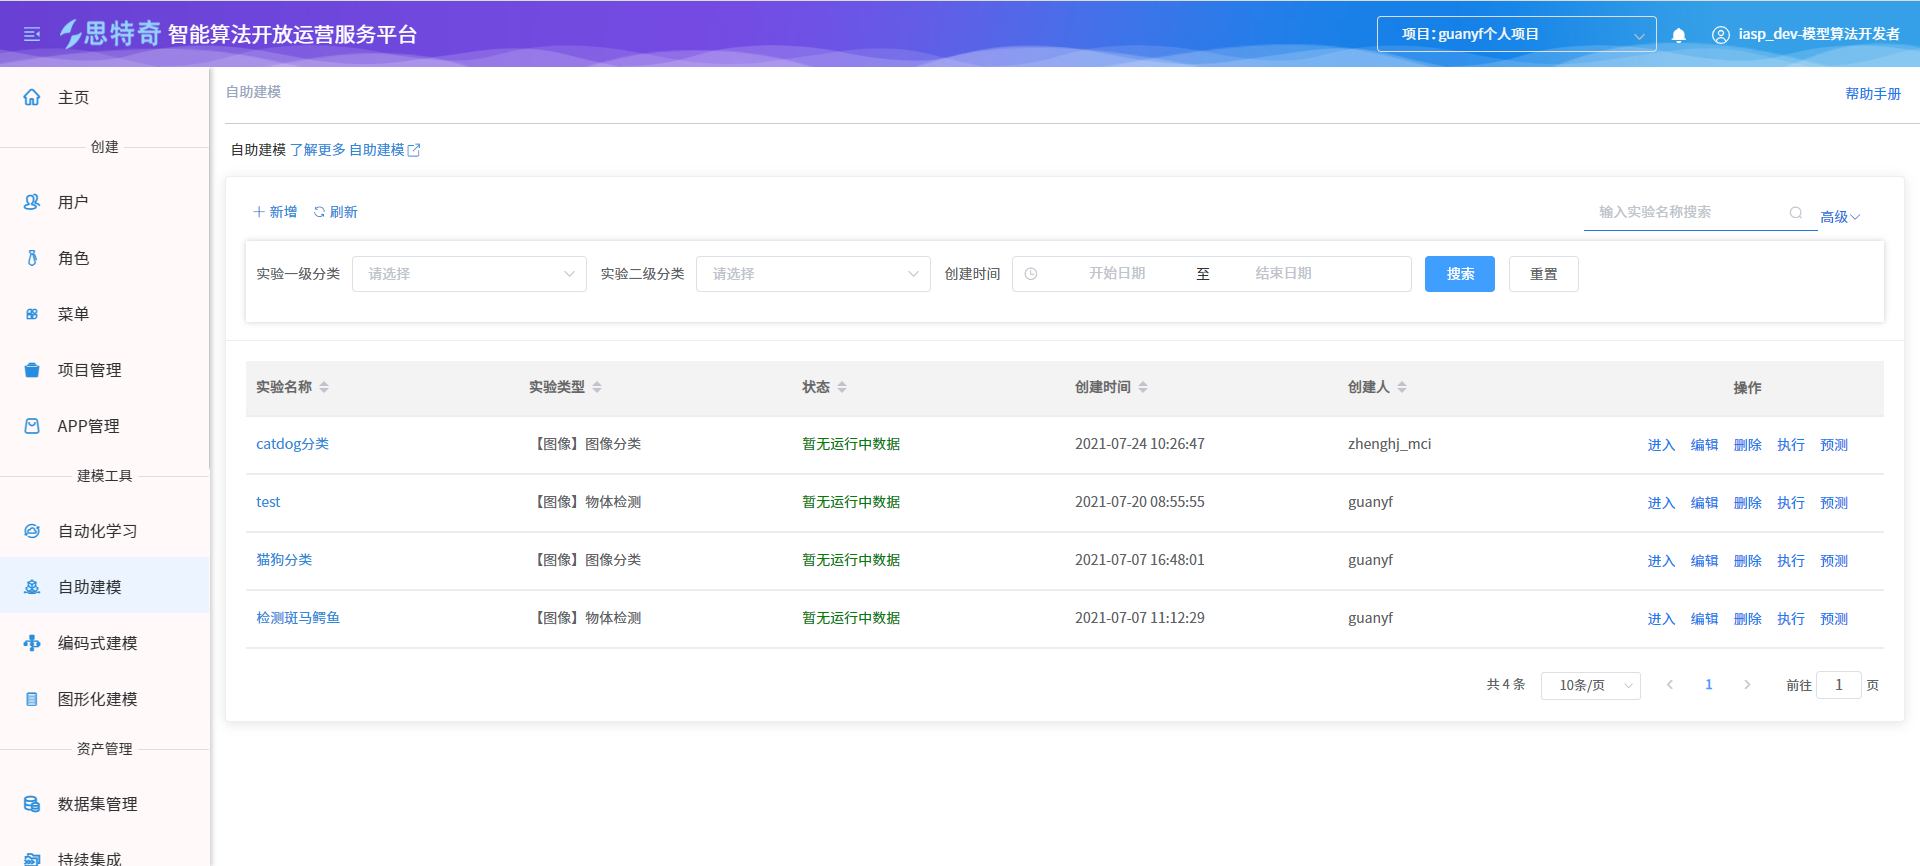Viewport: 1920px width, 866px height.
Task: Click the 数据集管理 sidebar icon
Action: click(32, 804)
